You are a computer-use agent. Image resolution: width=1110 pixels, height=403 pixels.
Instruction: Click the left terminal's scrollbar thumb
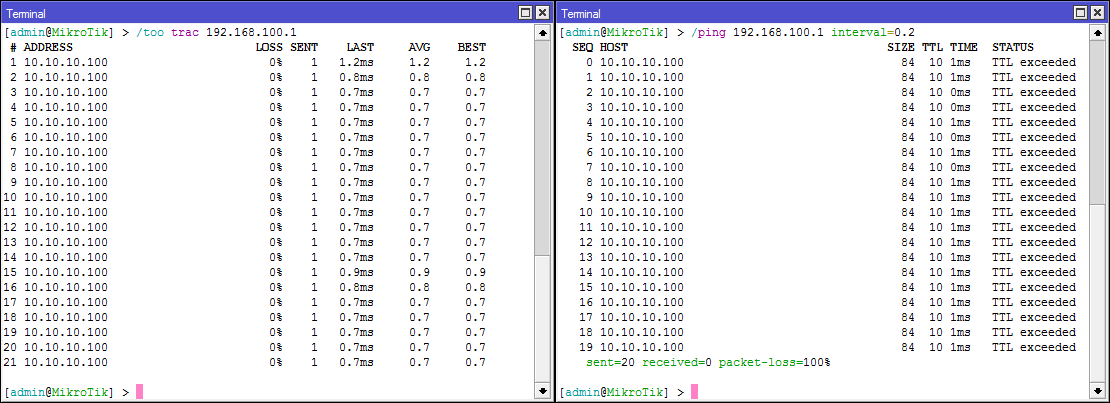pos(542,147)
